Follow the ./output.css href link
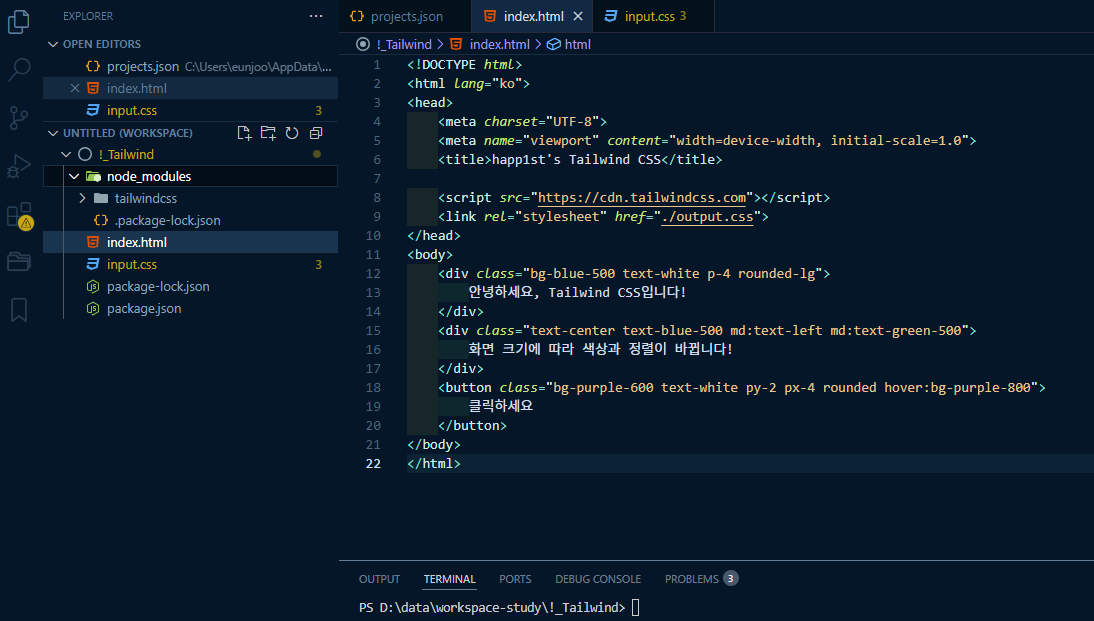Viewport: 1094px width, 621px height. pos(707,216)
